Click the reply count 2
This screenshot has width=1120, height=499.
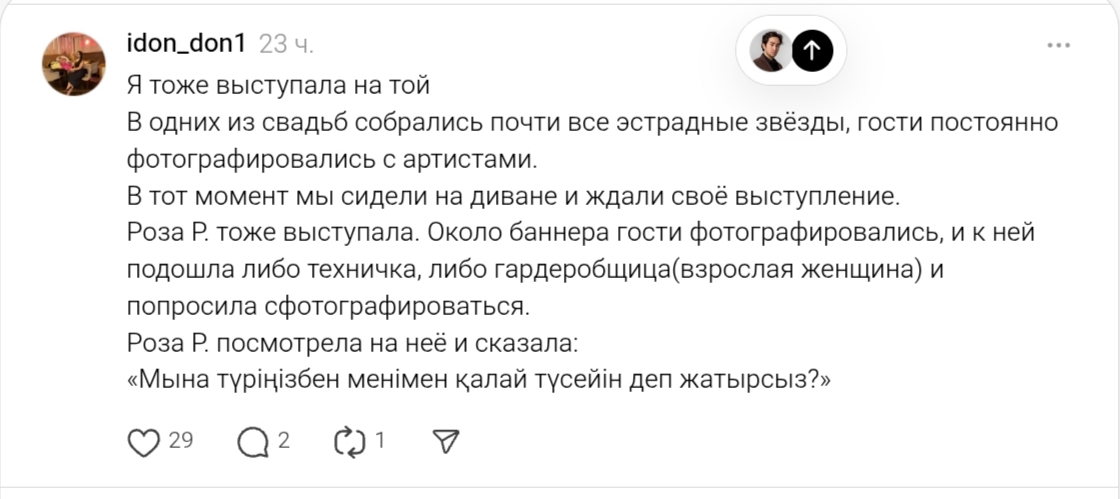(284, 440)
